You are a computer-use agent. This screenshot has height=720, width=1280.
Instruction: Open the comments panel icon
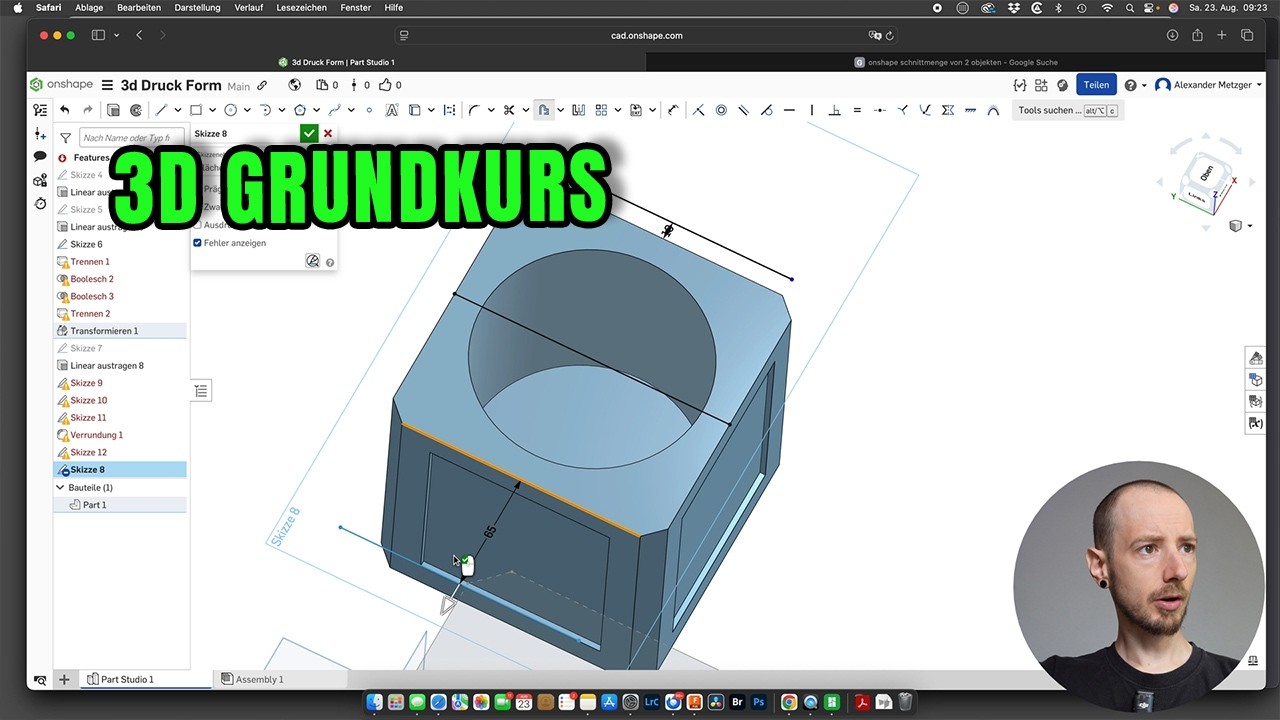pyautogui.click(x=40, y=156)
